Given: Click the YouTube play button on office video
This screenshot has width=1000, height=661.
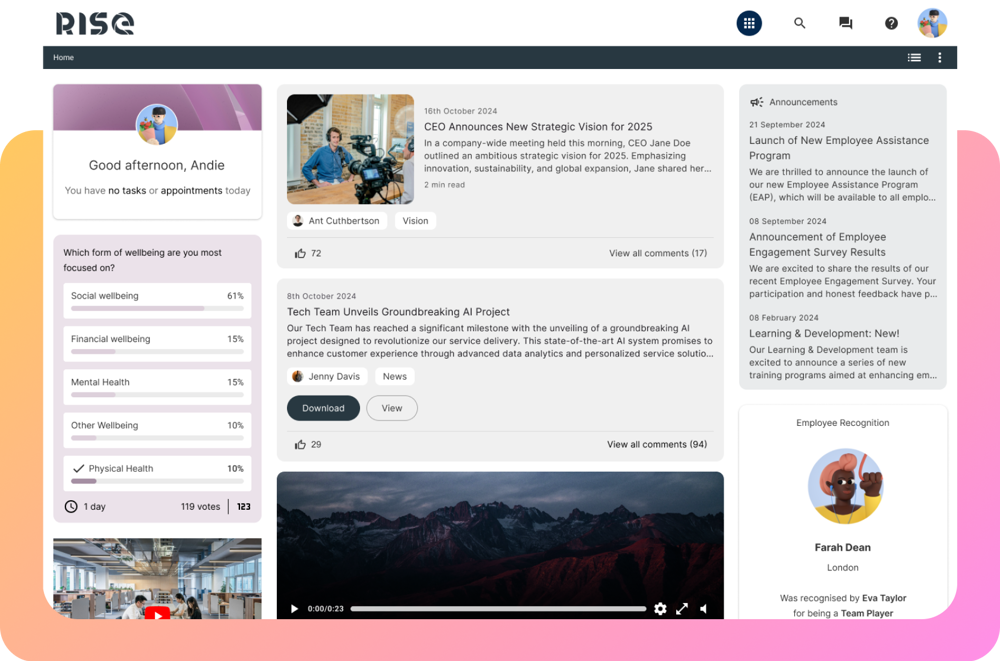Looking at the screenshot, I should [x=157, y=613].
